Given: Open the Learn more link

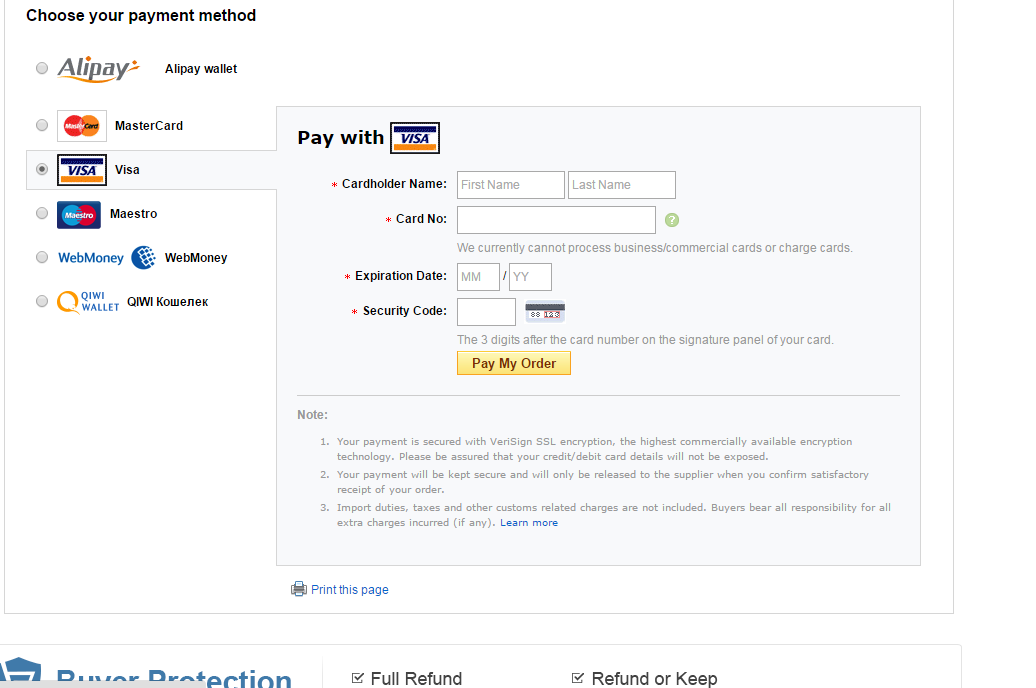Looking at the screenshot, I should 529,523.
